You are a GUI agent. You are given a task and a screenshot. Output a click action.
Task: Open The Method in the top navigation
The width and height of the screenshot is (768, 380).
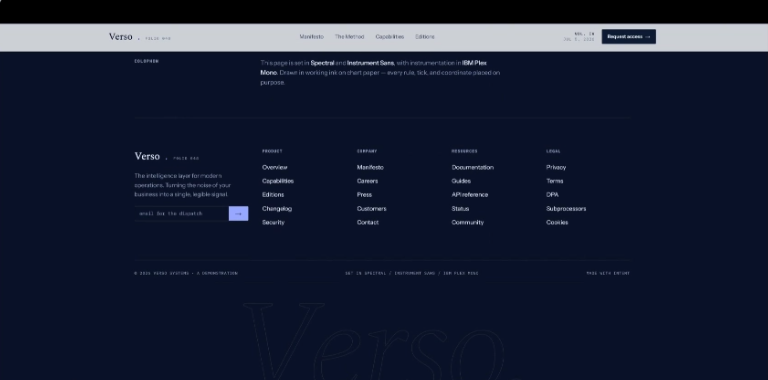[x=349, y=37]
